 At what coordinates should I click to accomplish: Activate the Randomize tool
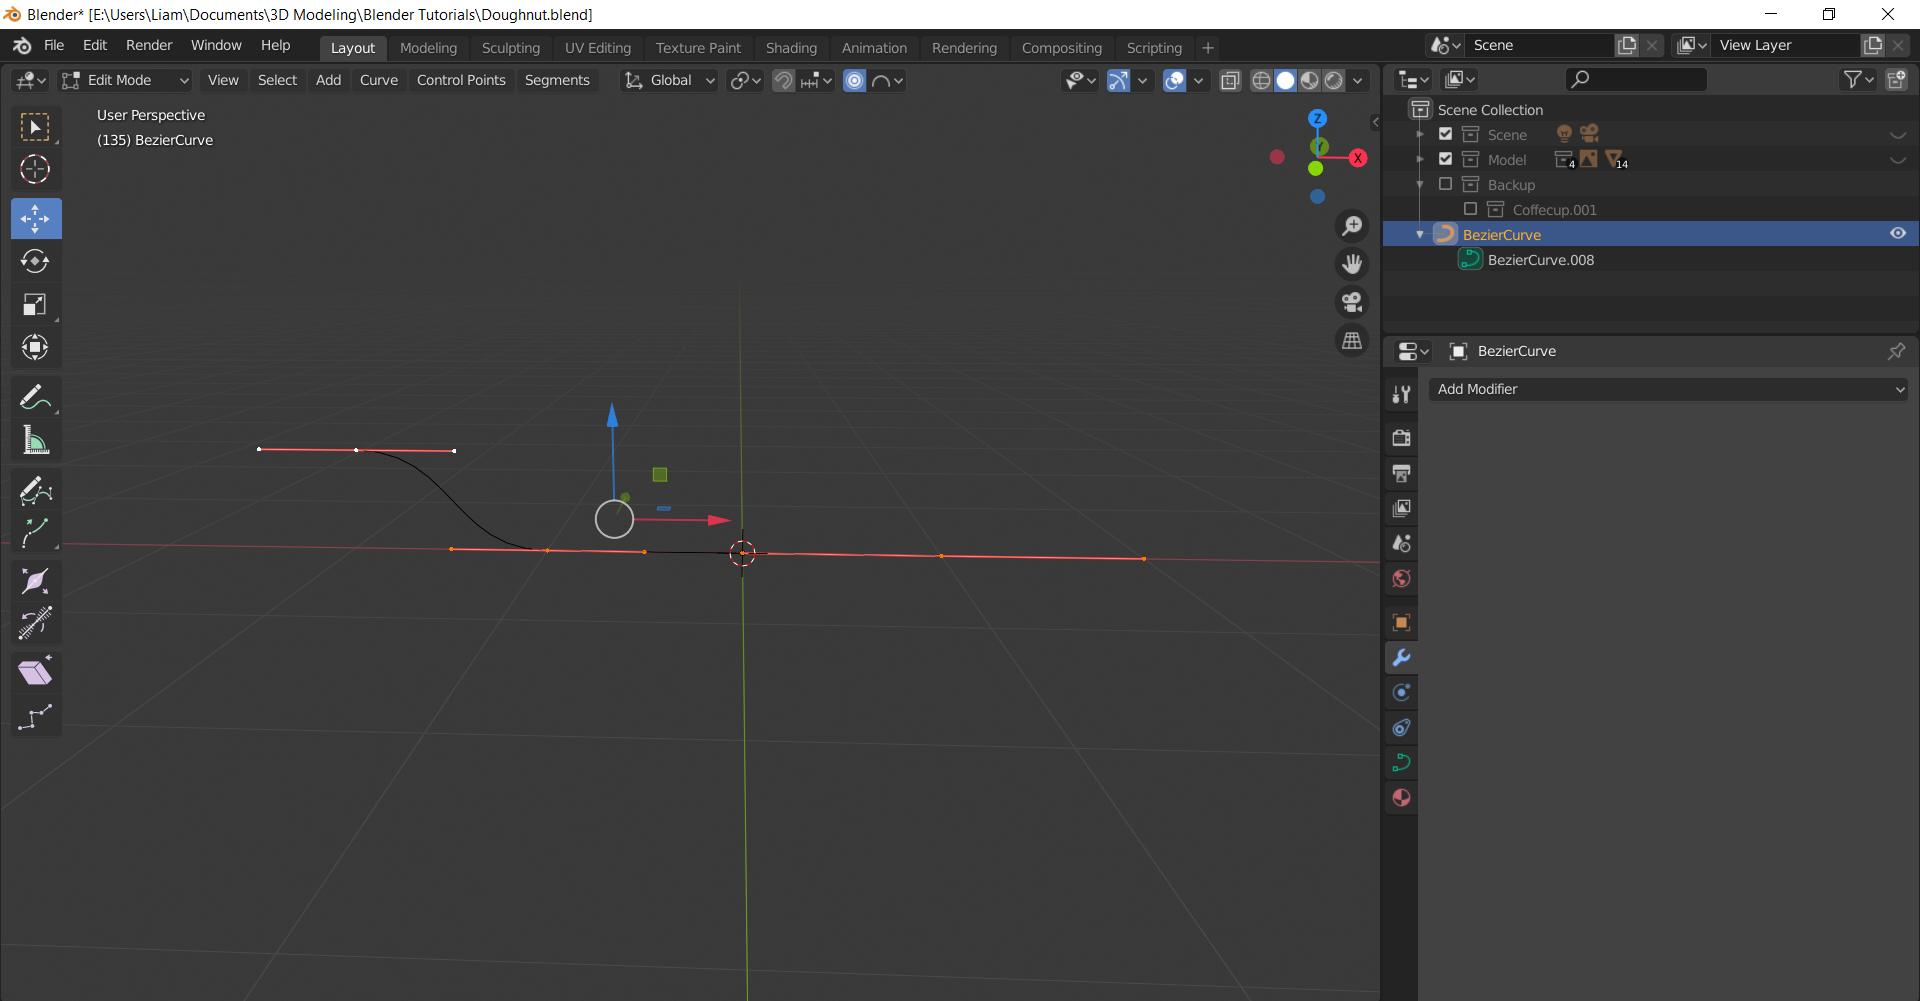click(x=36, y=716)
